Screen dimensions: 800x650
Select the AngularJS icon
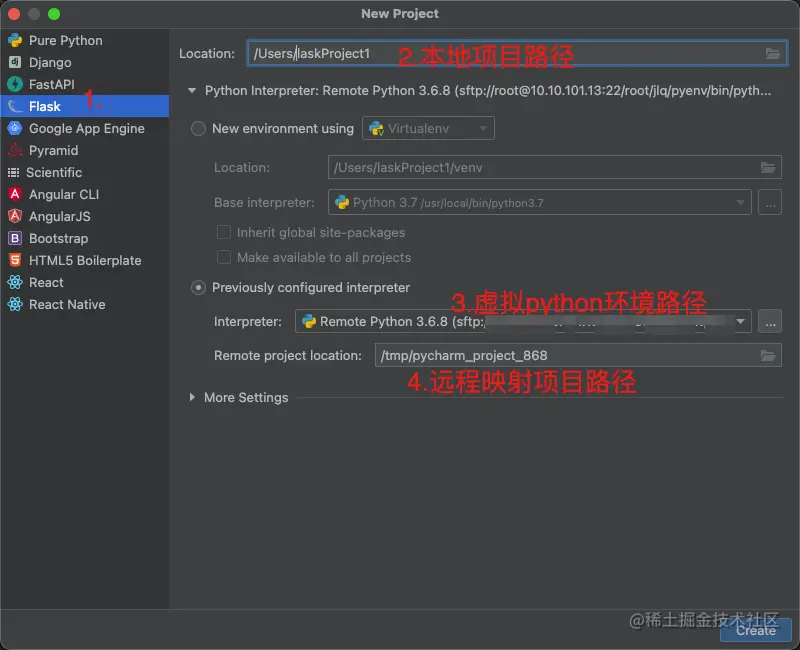click(15, 216)
